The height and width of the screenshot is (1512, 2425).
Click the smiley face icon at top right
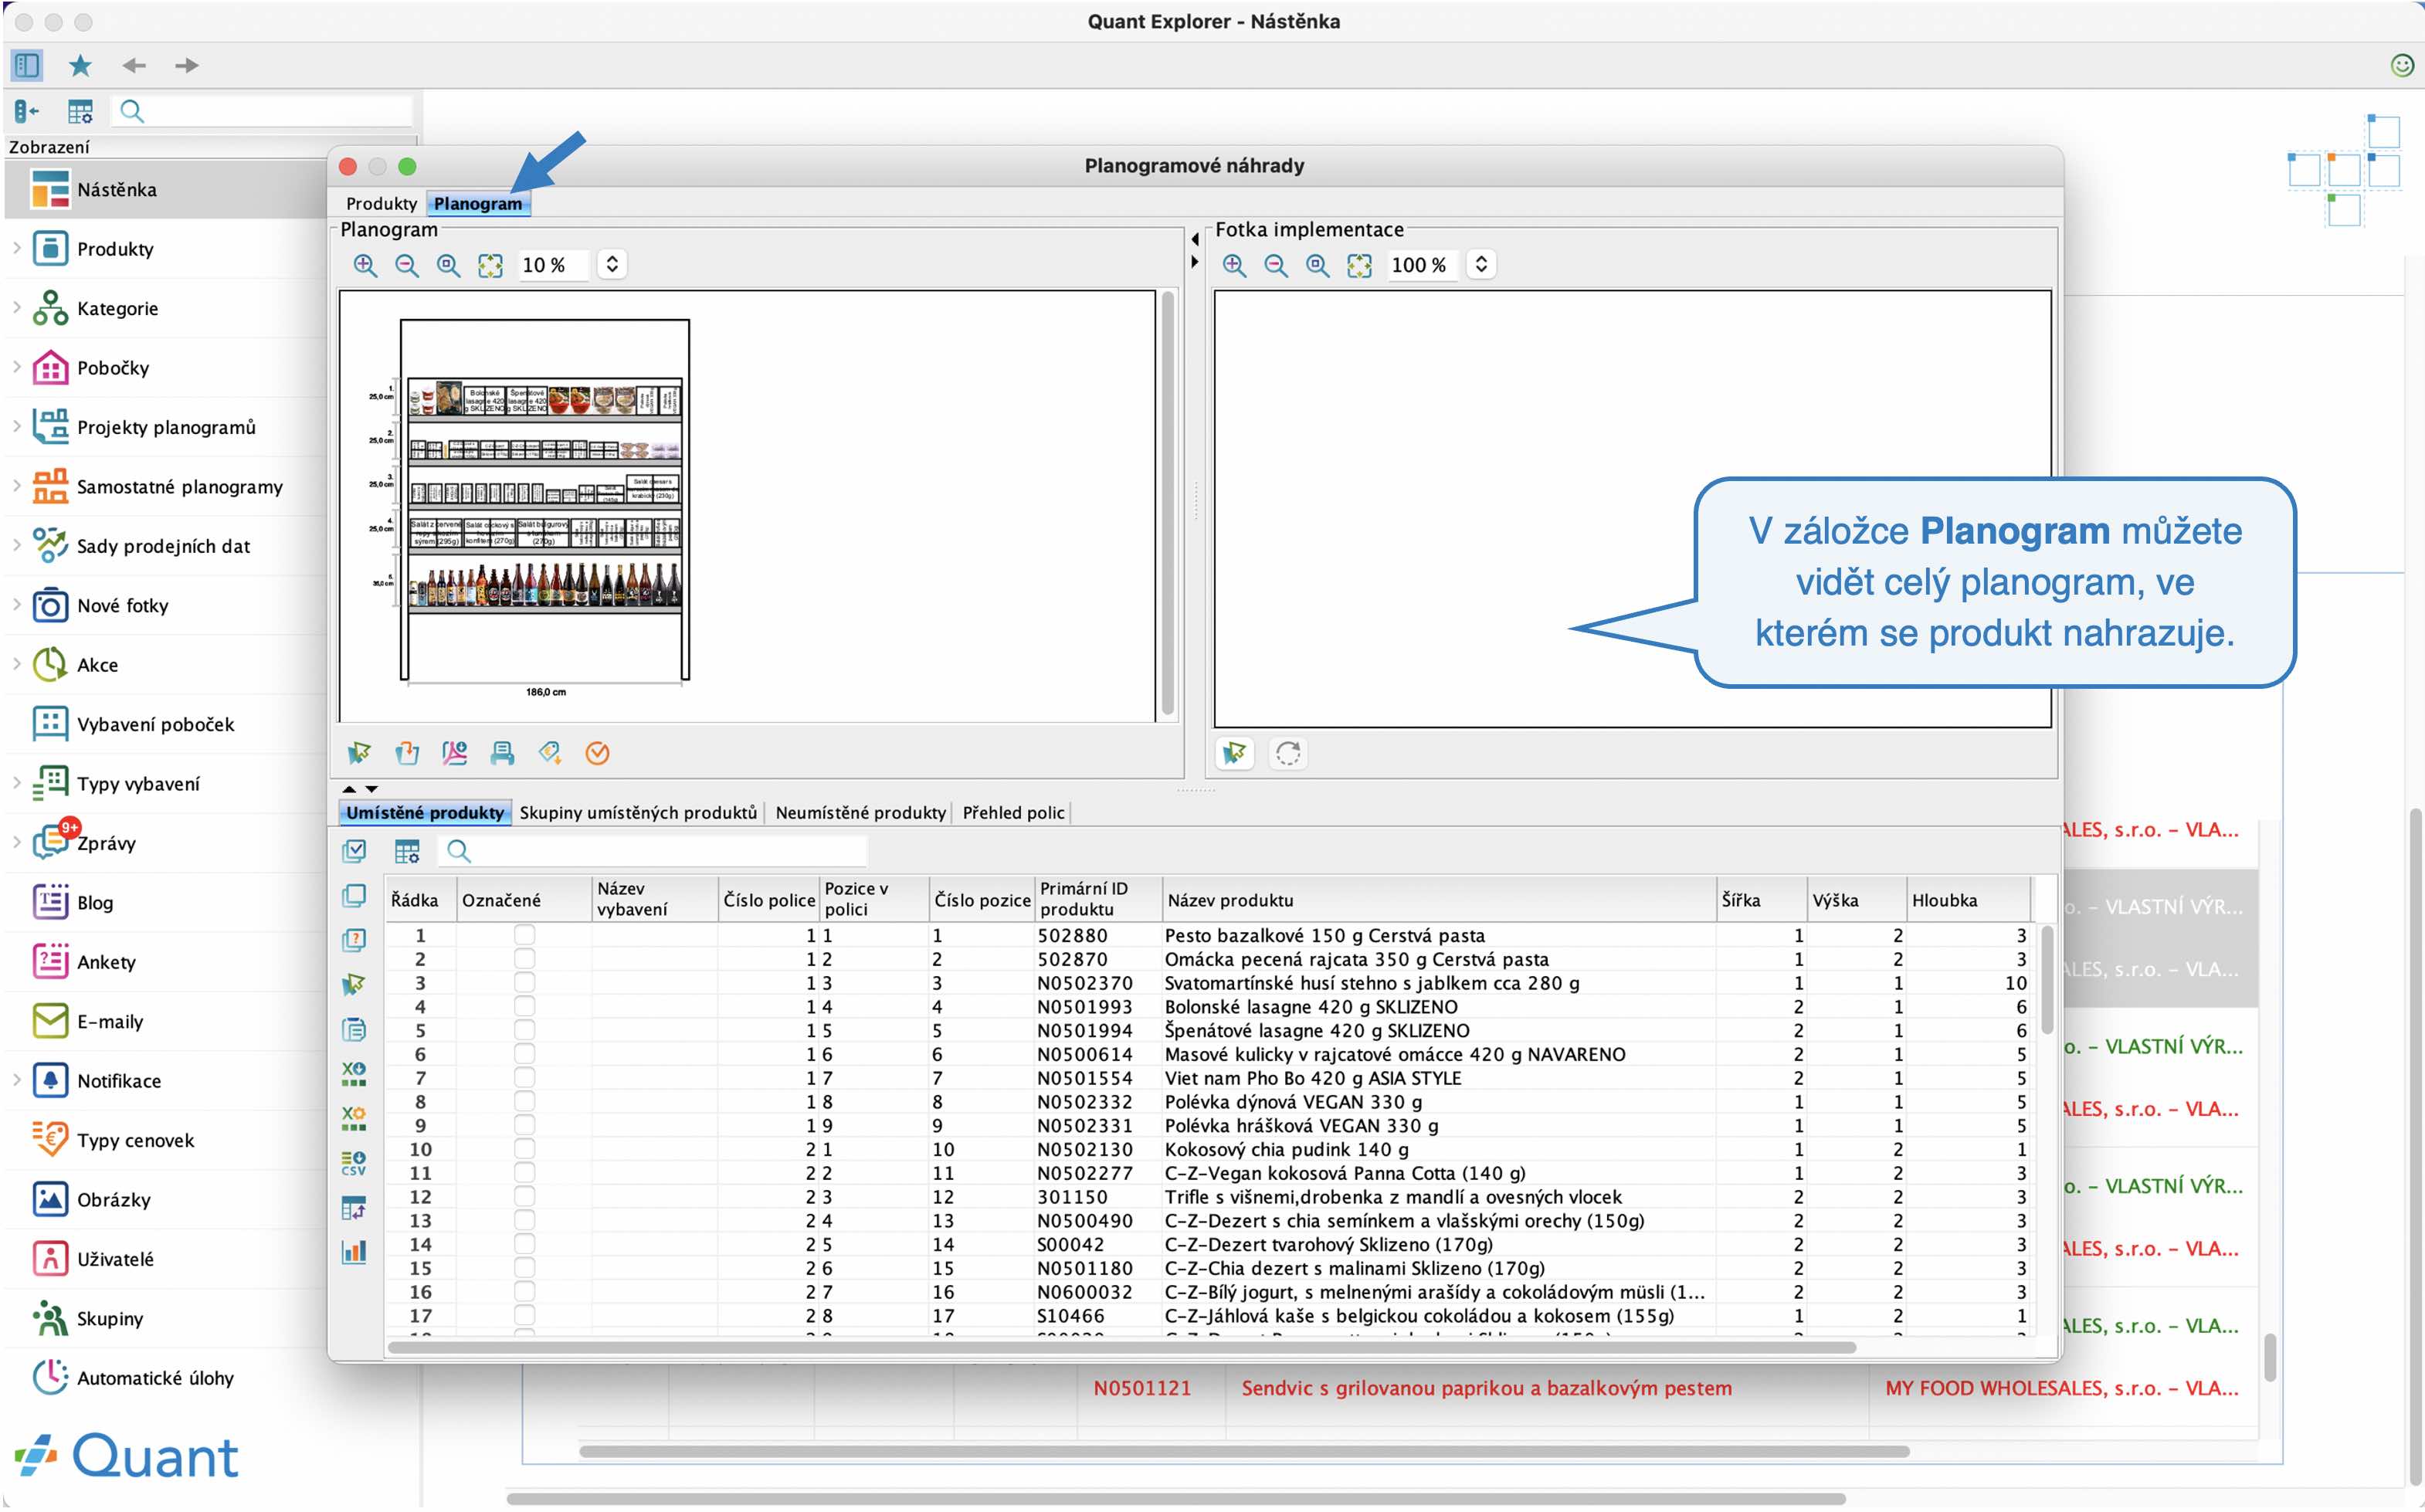(x=2402, y=65)
